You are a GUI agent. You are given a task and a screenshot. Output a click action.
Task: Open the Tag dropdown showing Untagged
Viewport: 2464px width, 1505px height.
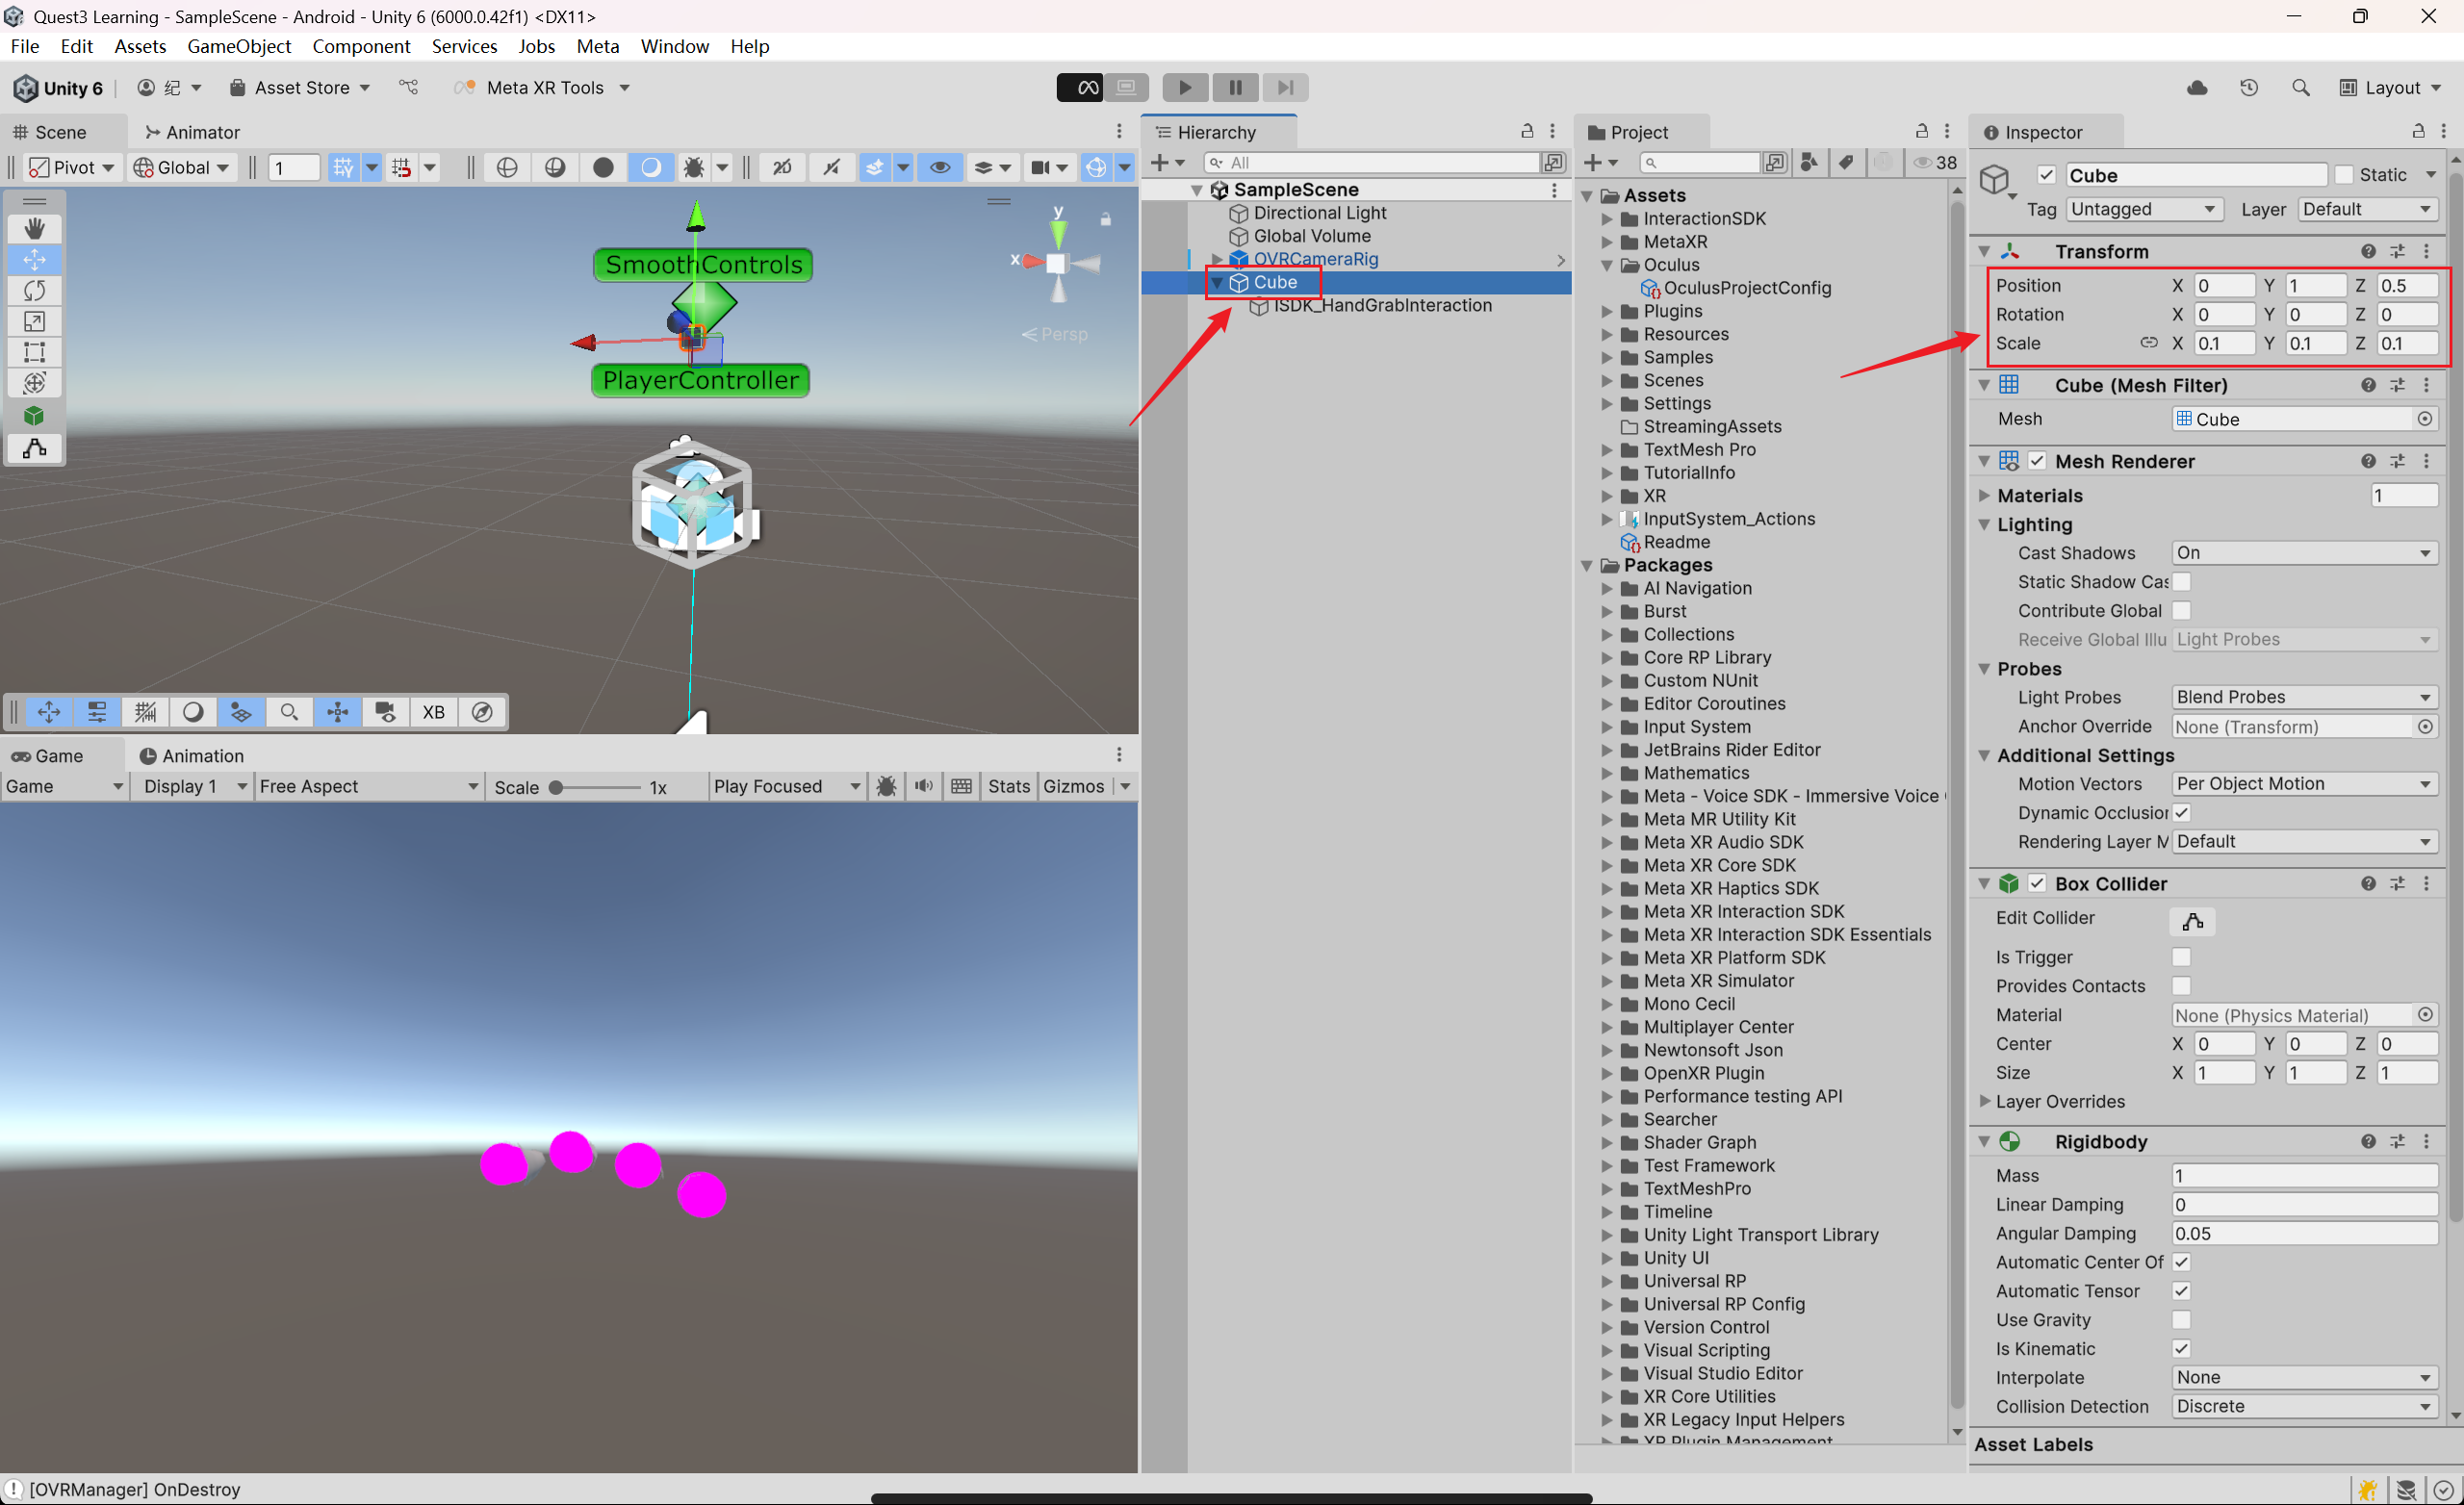point(2144,209)
